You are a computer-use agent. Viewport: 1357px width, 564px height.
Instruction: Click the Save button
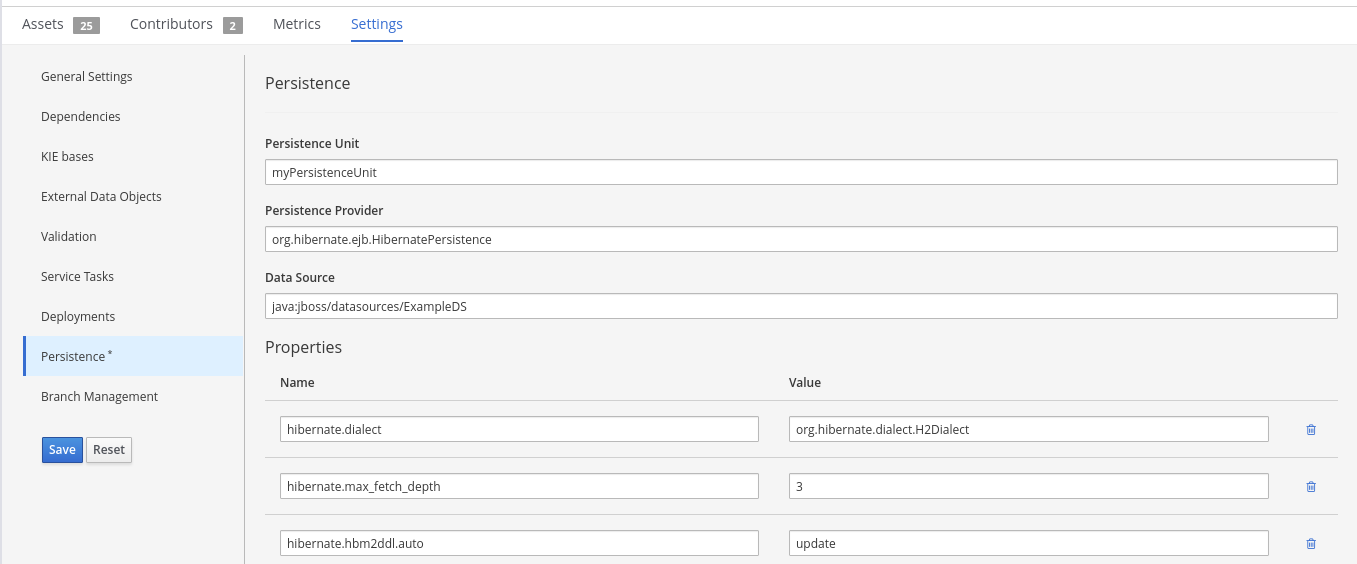point(62,450)
